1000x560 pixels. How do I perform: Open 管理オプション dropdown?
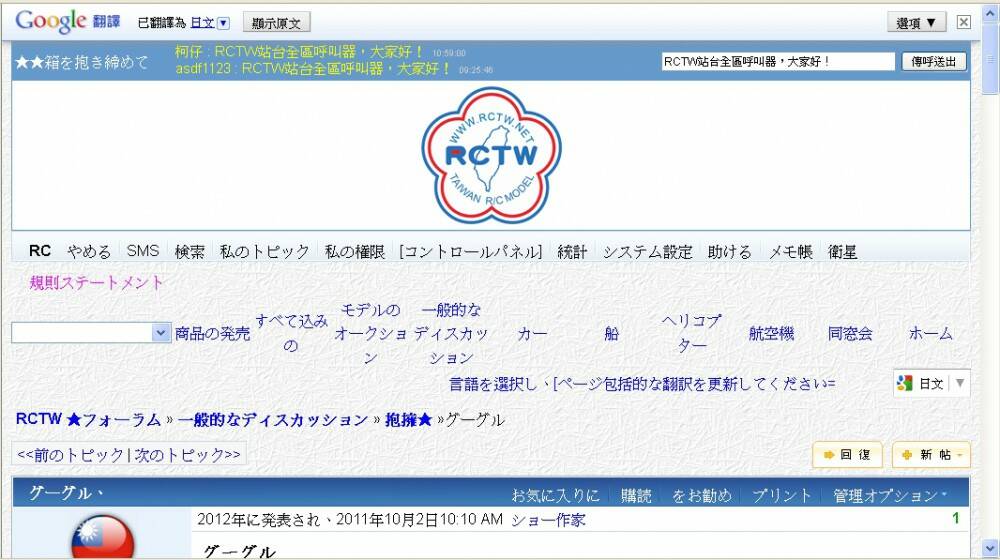890,496
